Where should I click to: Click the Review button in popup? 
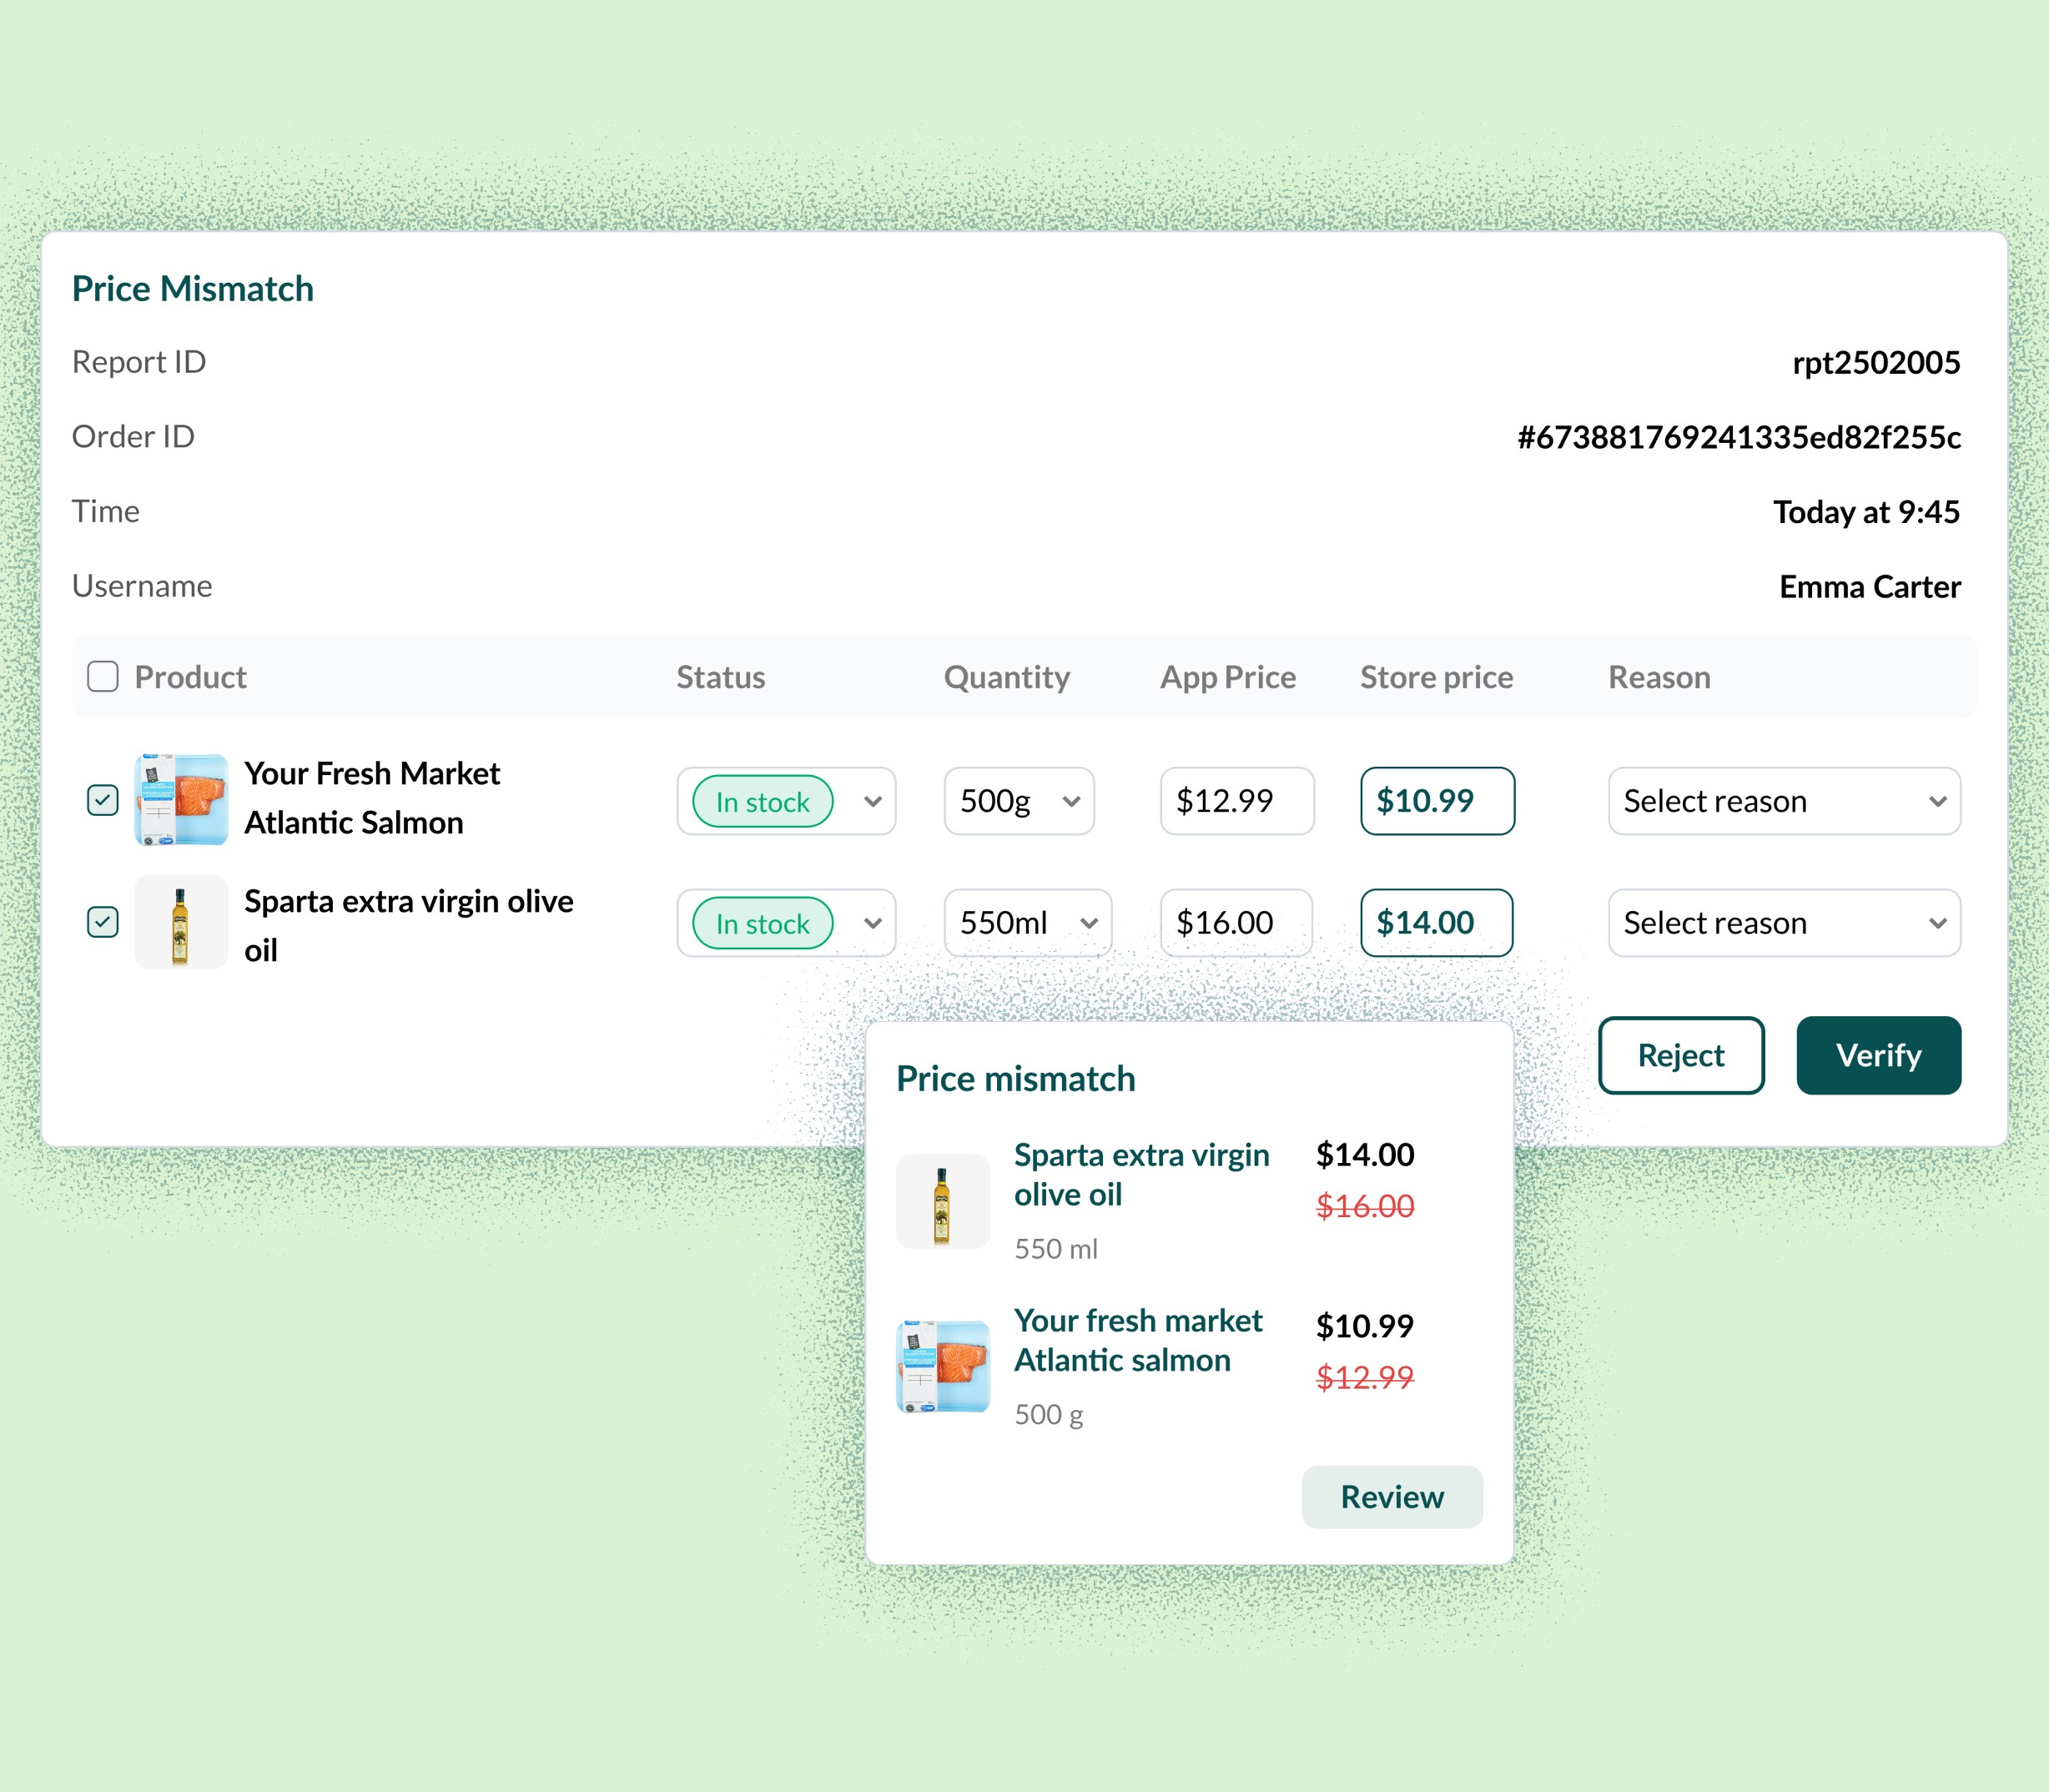(1391, 1497)
